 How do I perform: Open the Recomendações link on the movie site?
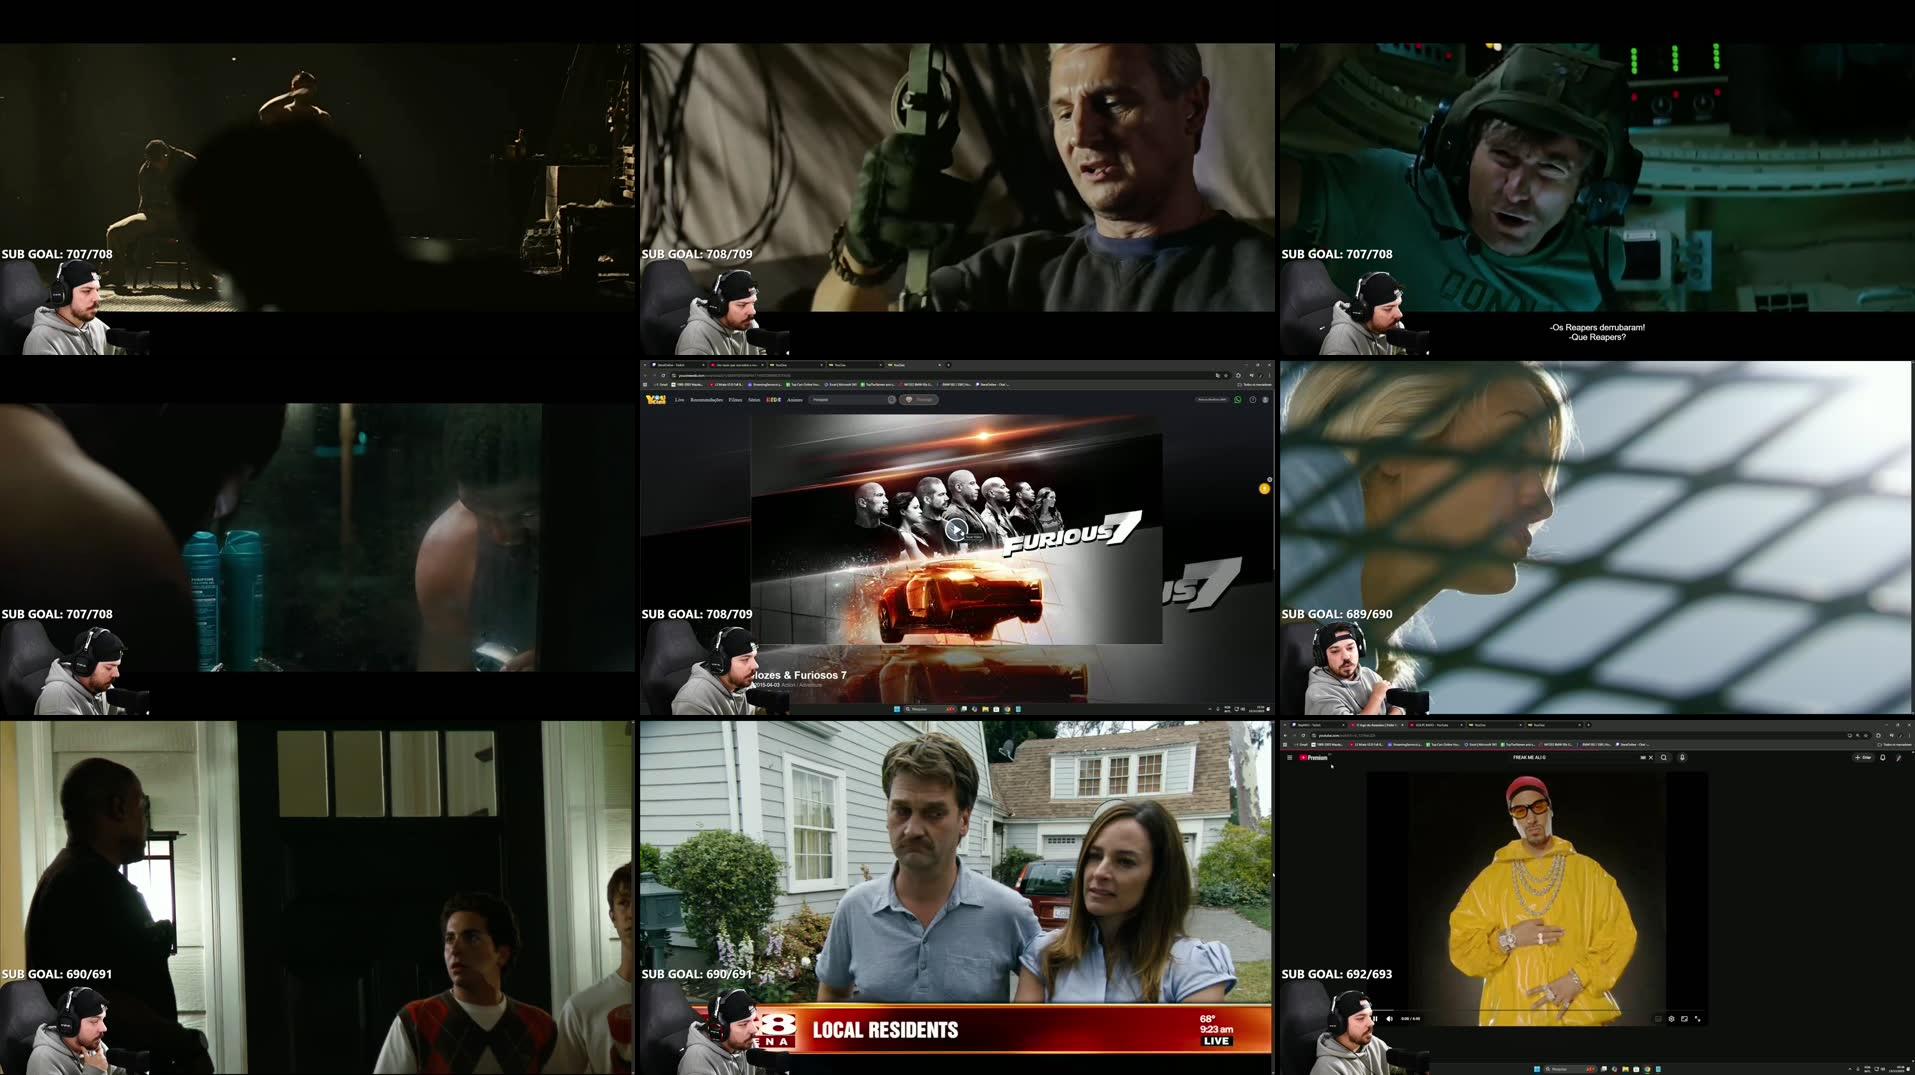(706, 400)
